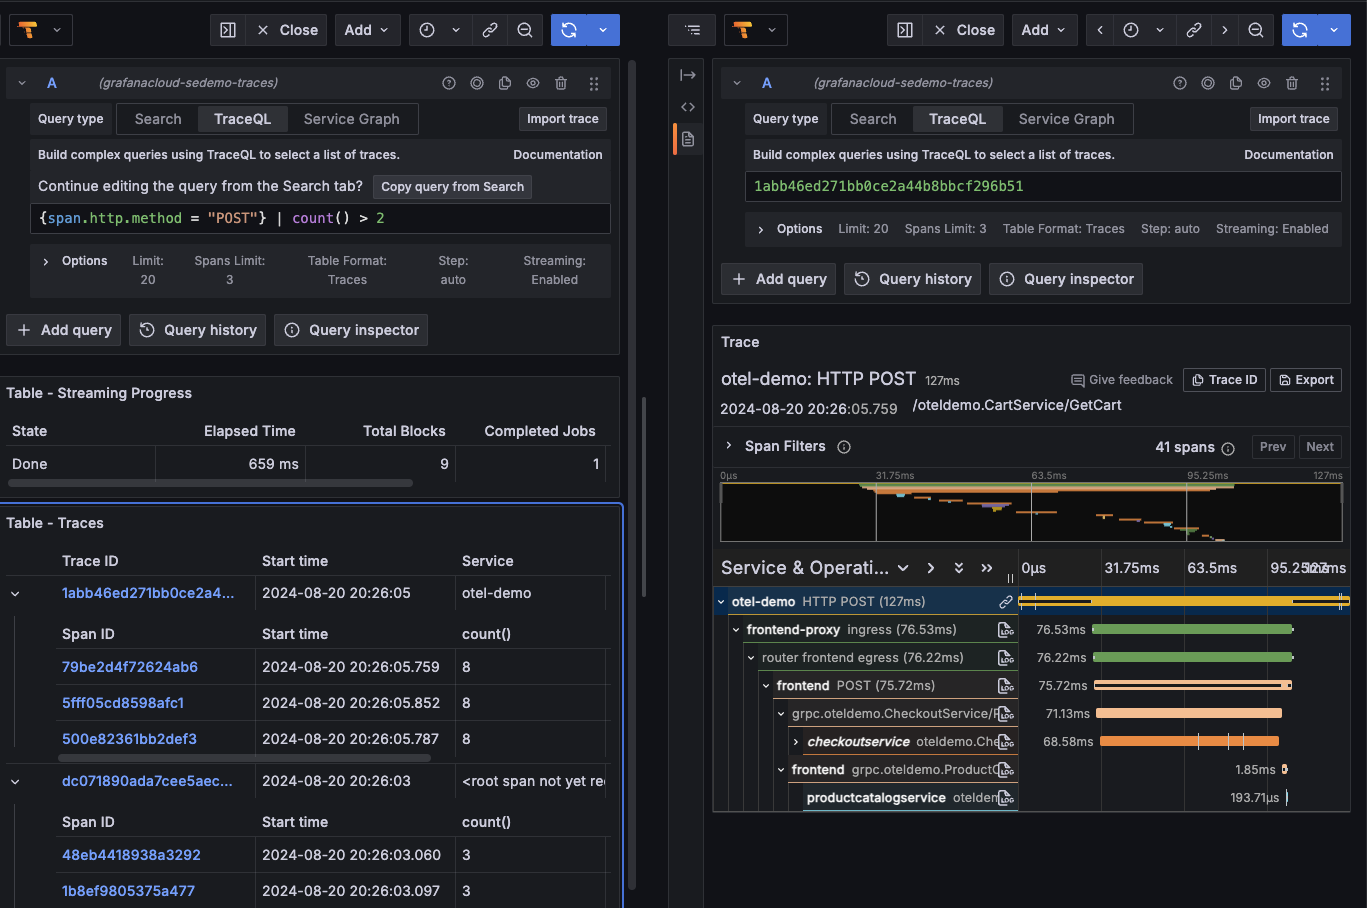This screenshot has width=1367, height=908.
Task: Open the Add dropdown in left toolbar
Action: point(366,30)
